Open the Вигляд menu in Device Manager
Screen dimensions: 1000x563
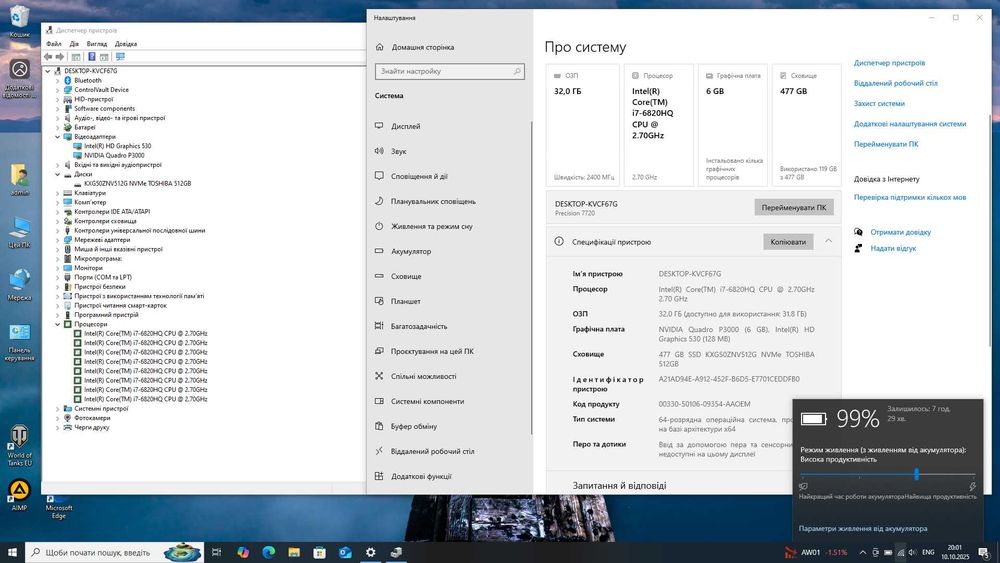pos(97,44)
